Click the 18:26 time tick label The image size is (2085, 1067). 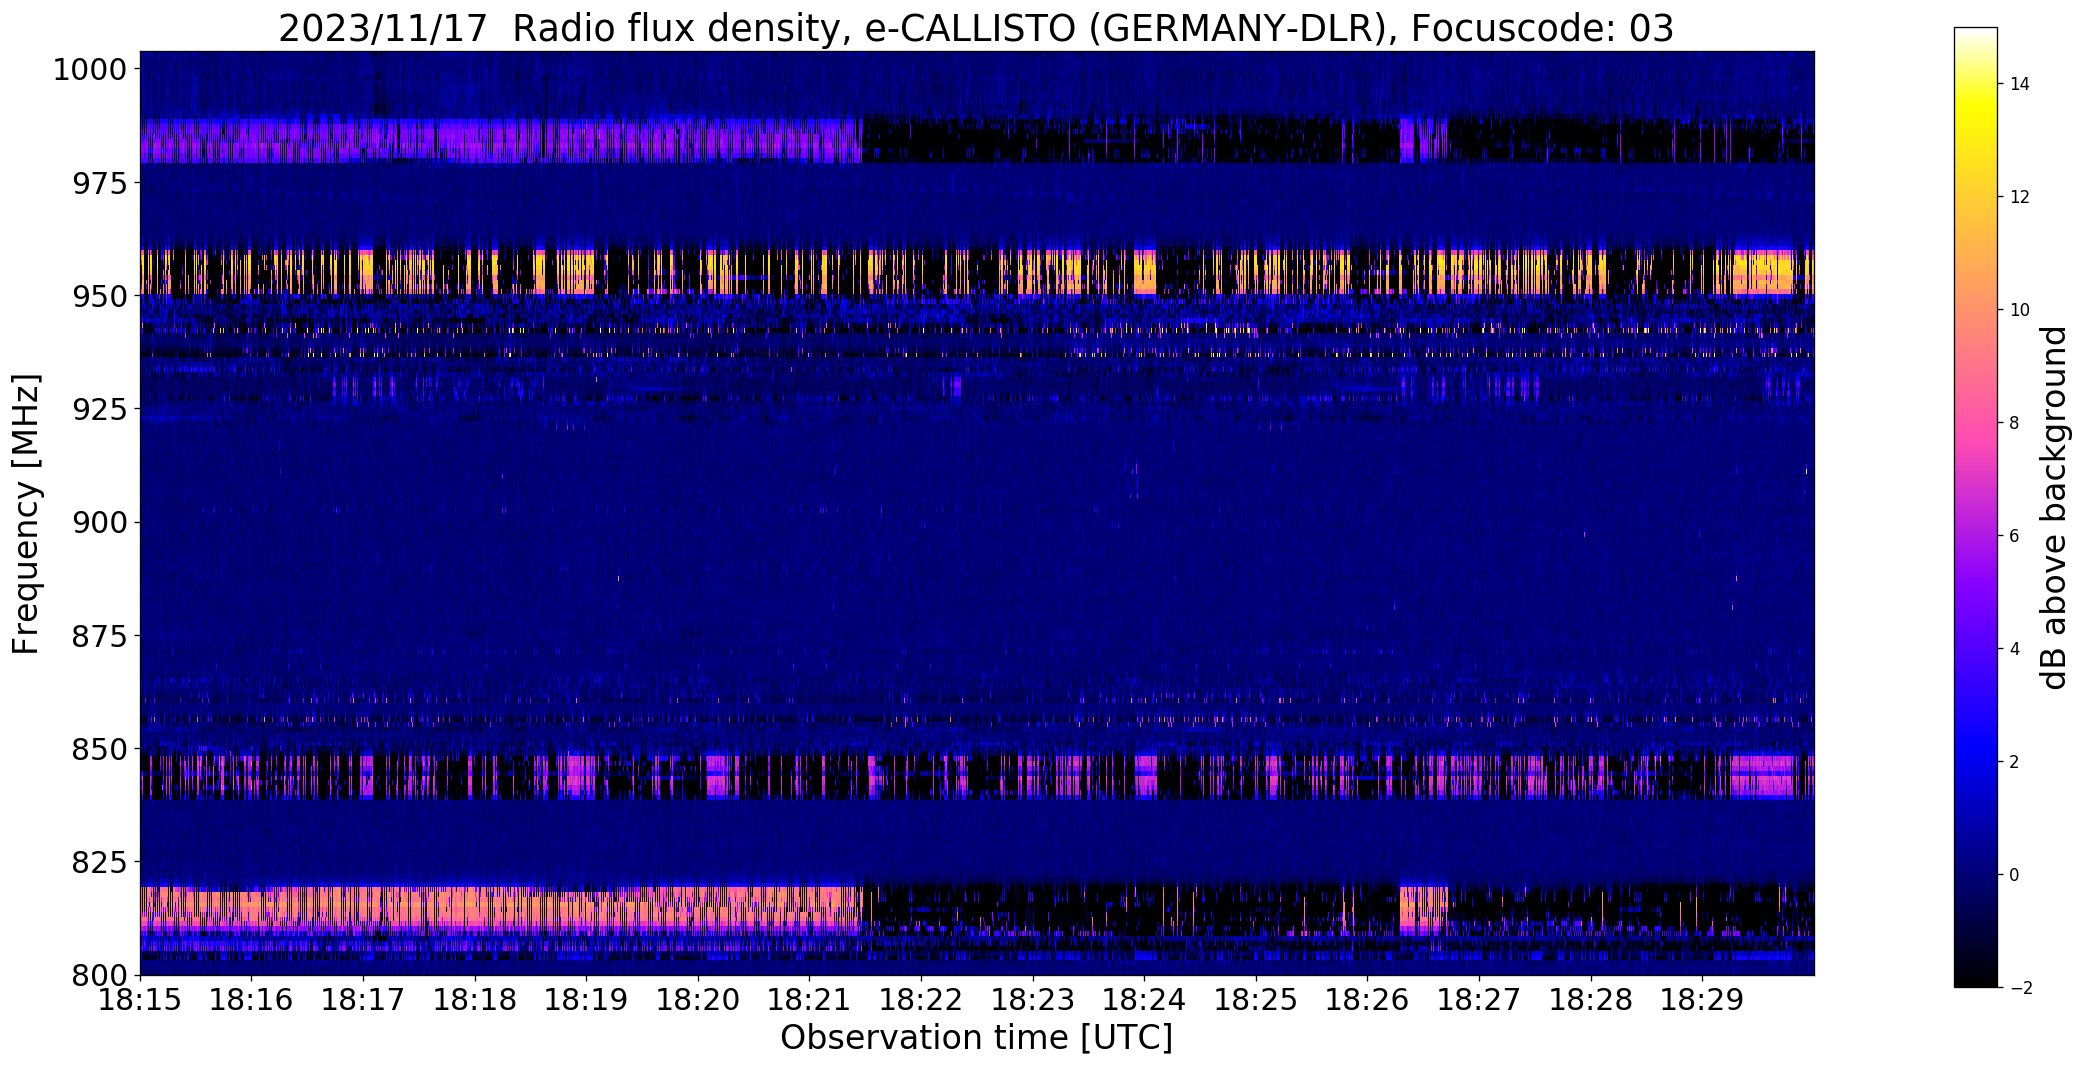[1368, 1000]
